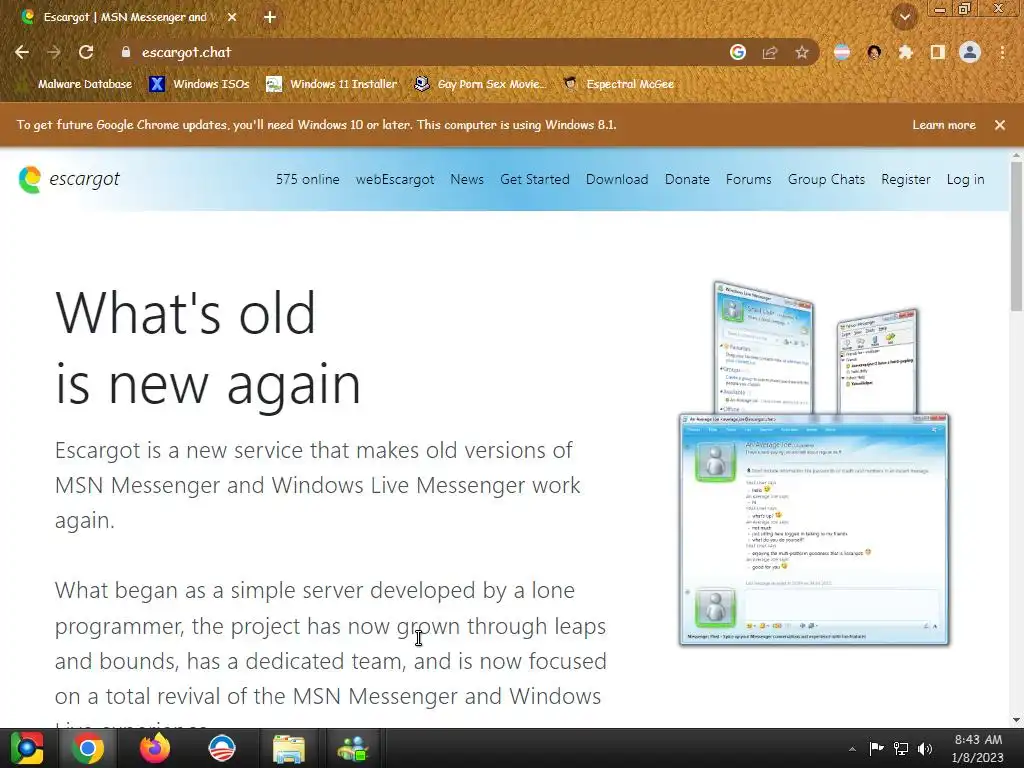Click the Chrome taskbar icon

click(x=88, y=748)
